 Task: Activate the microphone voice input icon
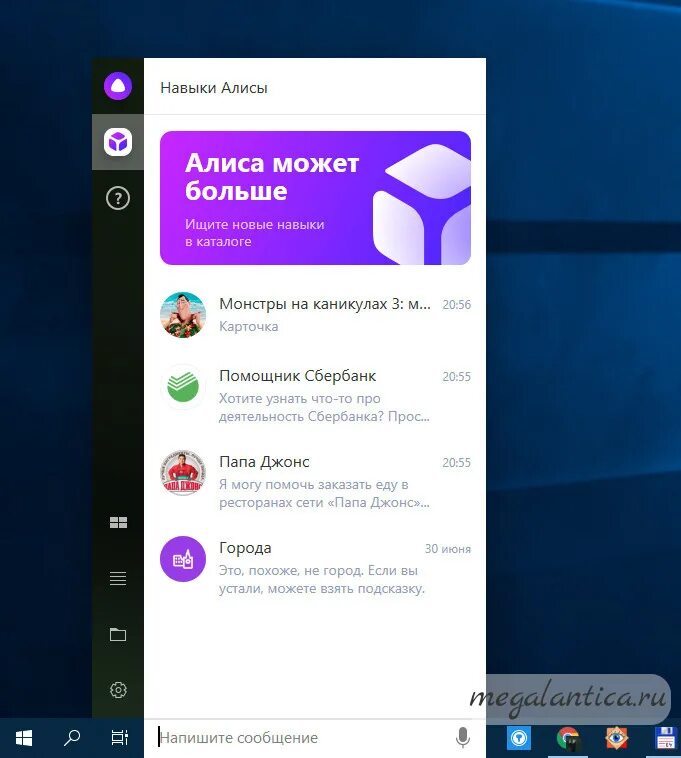click(x=463, y=738)
